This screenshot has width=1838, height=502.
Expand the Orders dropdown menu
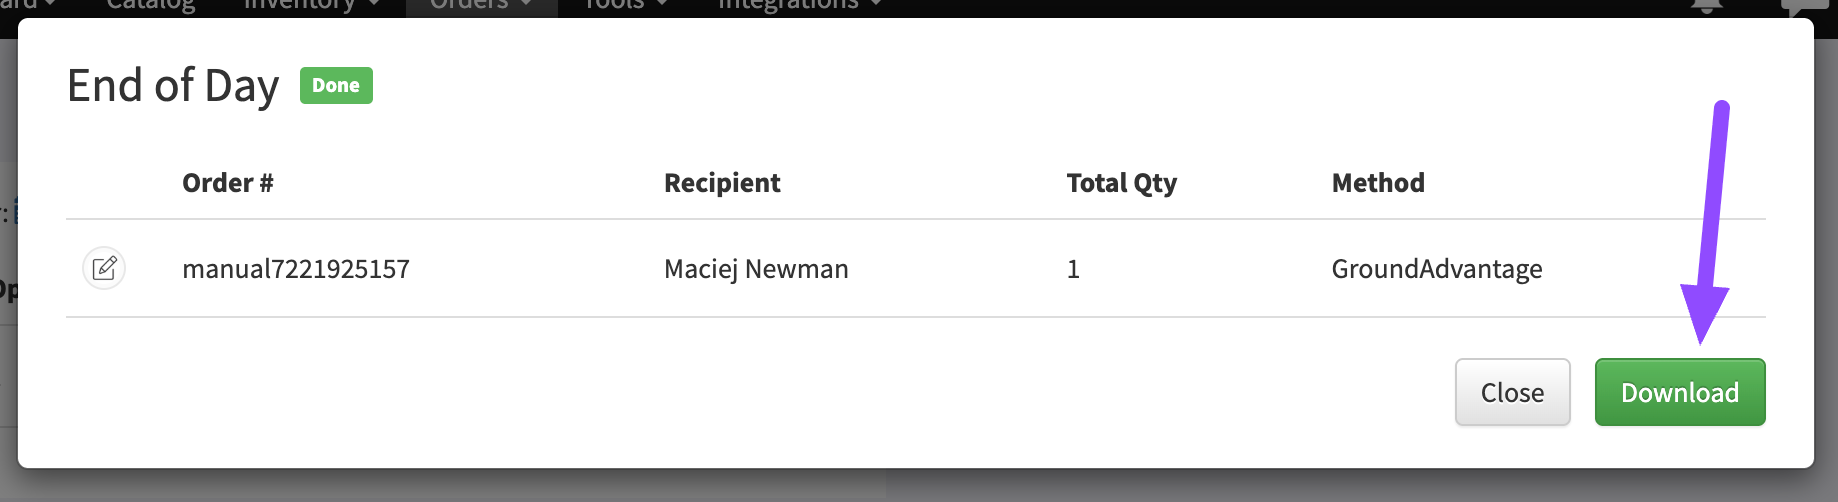pyautogui.click(x=481, y=5)
